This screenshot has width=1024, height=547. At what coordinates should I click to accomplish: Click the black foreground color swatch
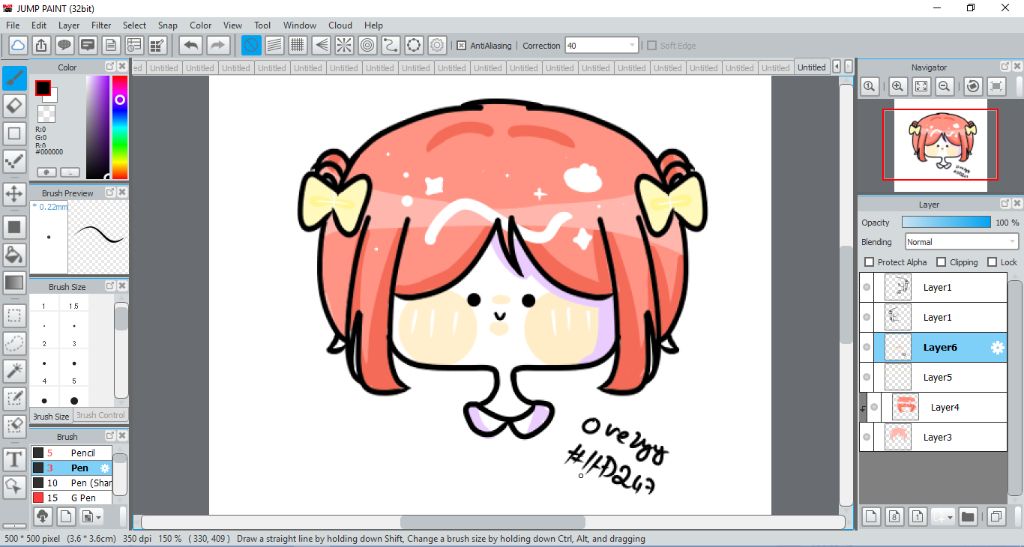click(x=43, y=88)
